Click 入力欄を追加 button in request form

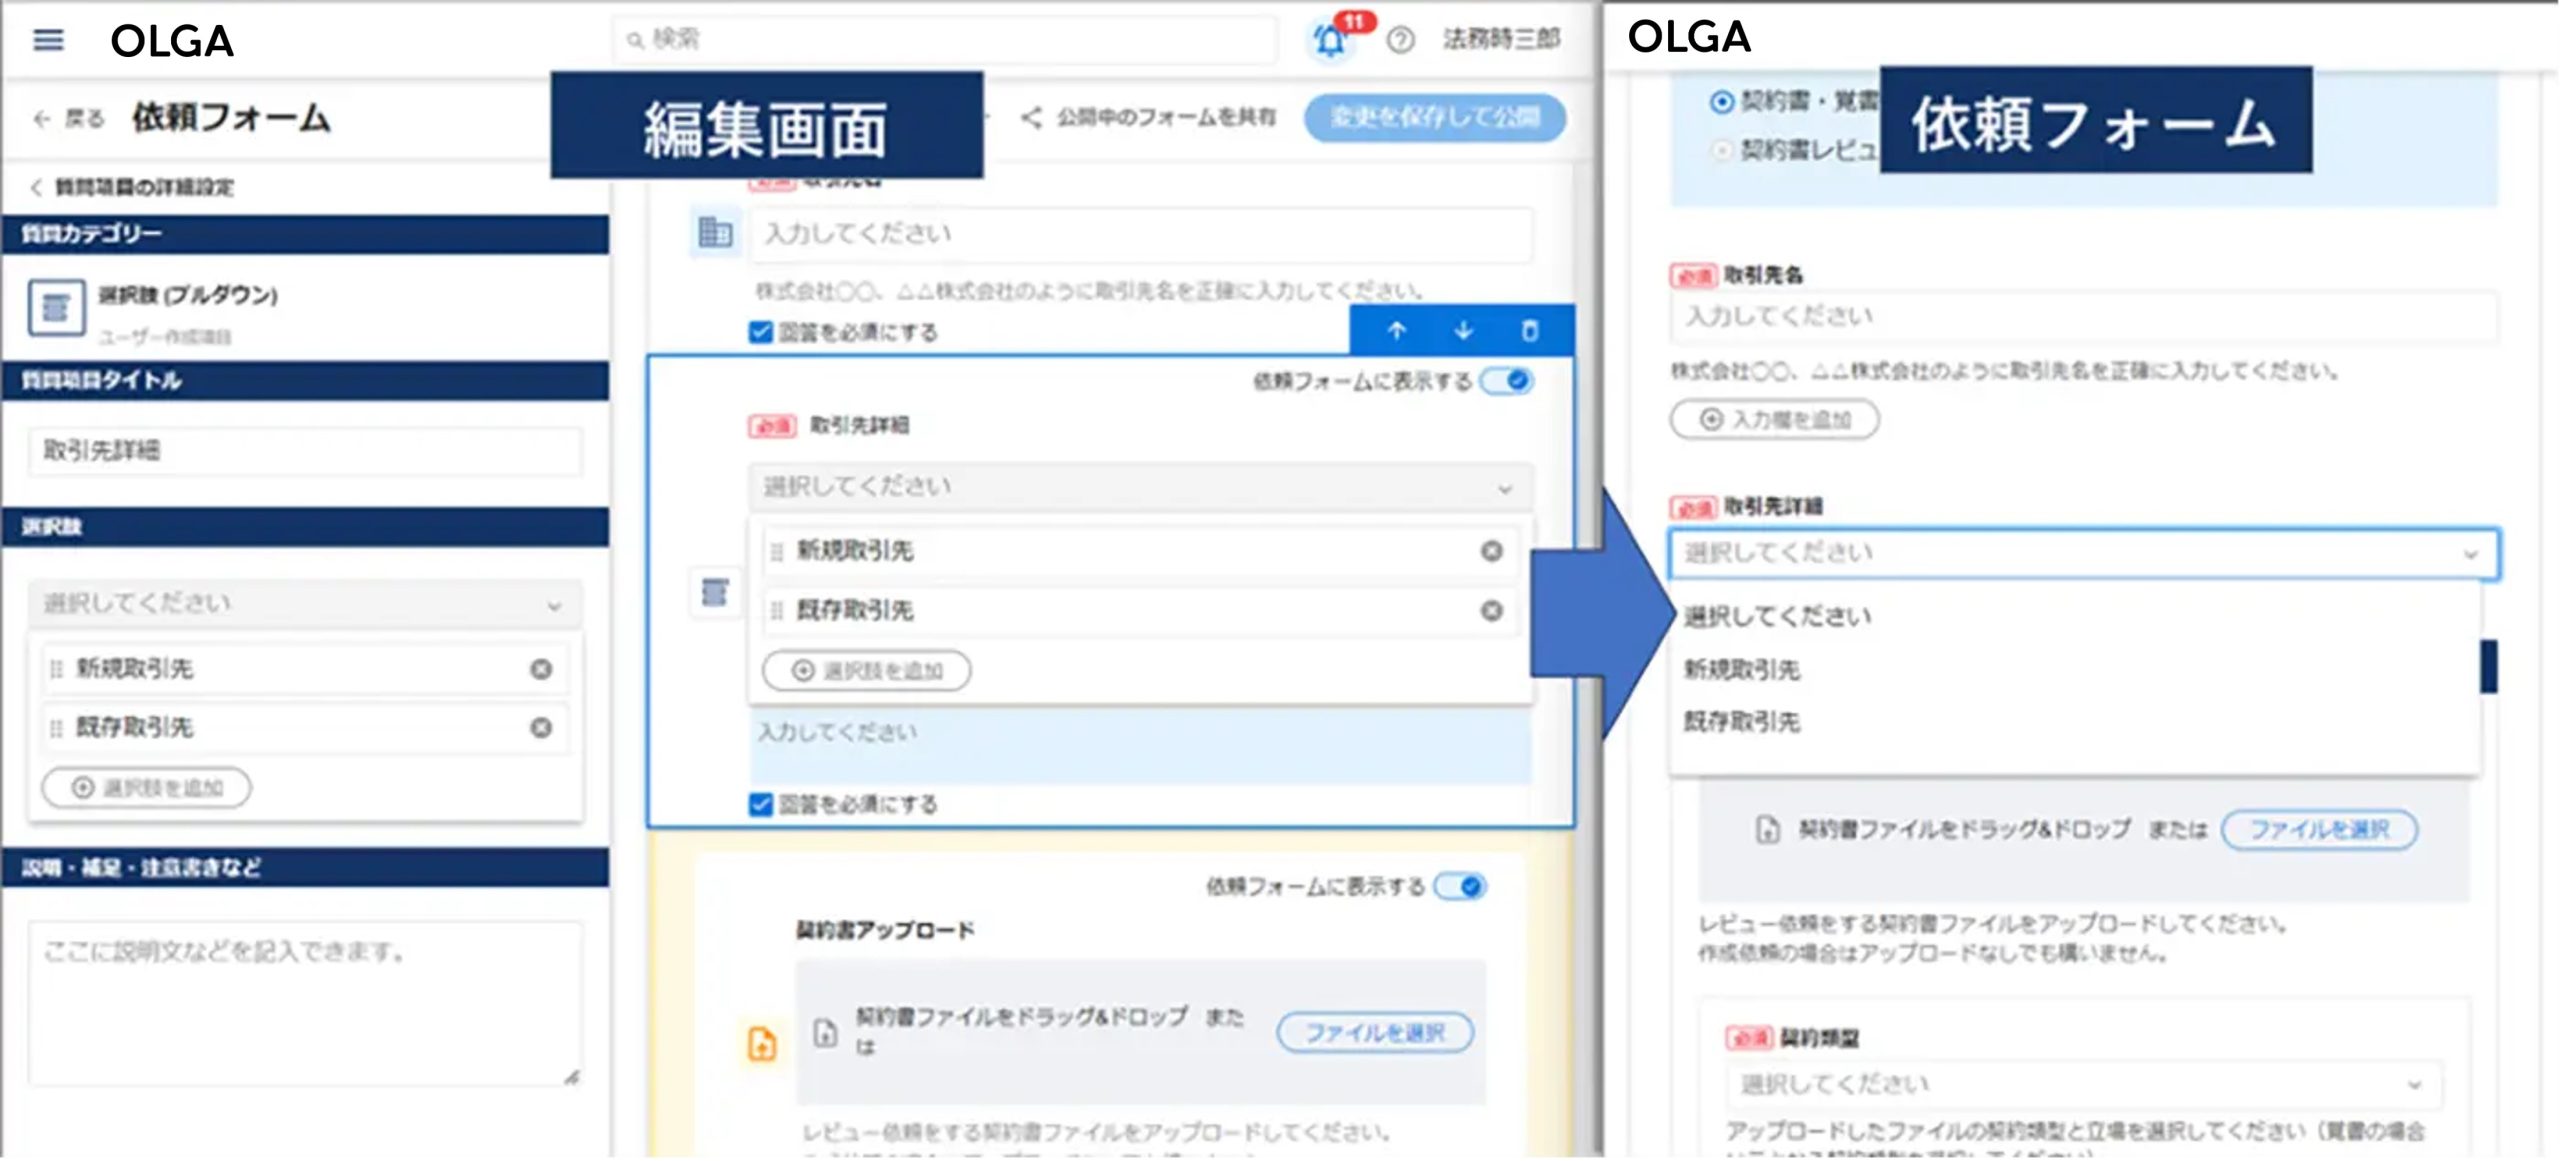[x=1774, y=420]
